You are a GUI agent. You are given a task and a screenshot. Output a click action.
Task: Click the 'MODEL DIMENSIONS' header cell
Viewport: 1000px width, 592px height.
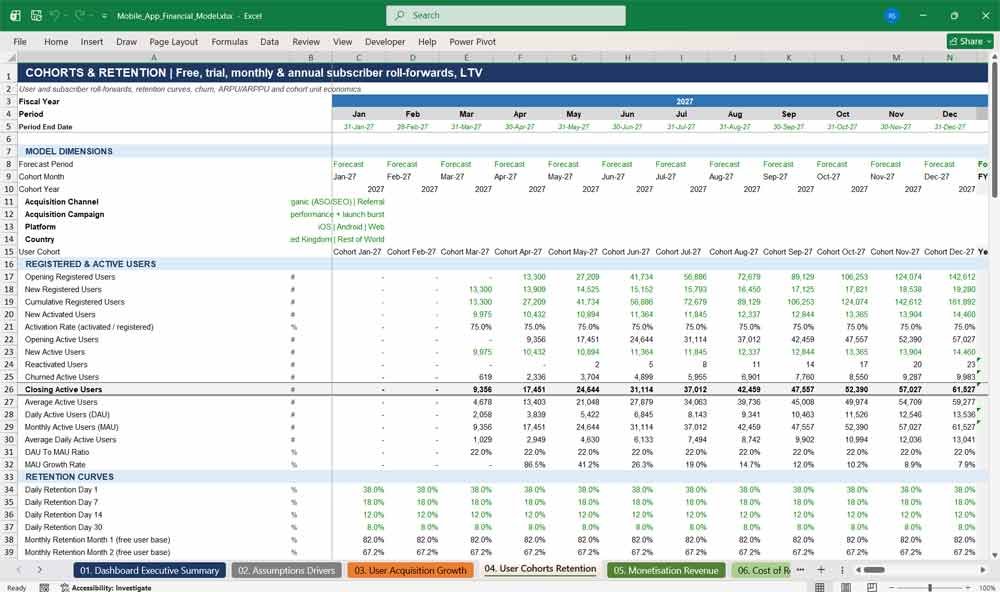click(69, 151)
